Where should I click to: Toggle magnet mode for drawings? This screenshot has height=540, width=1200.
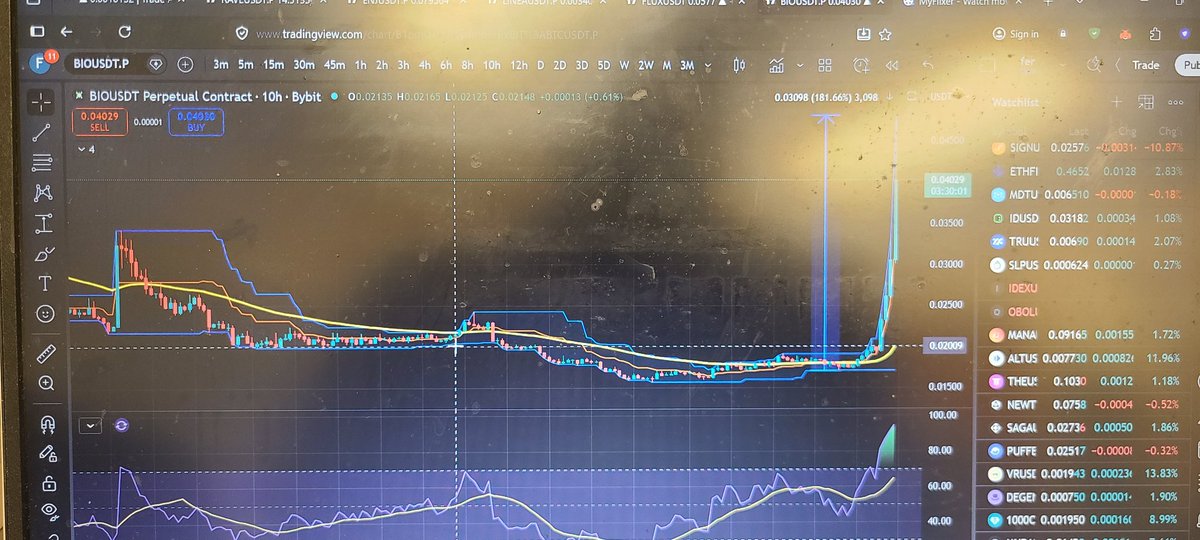click(x=47, y=424)
